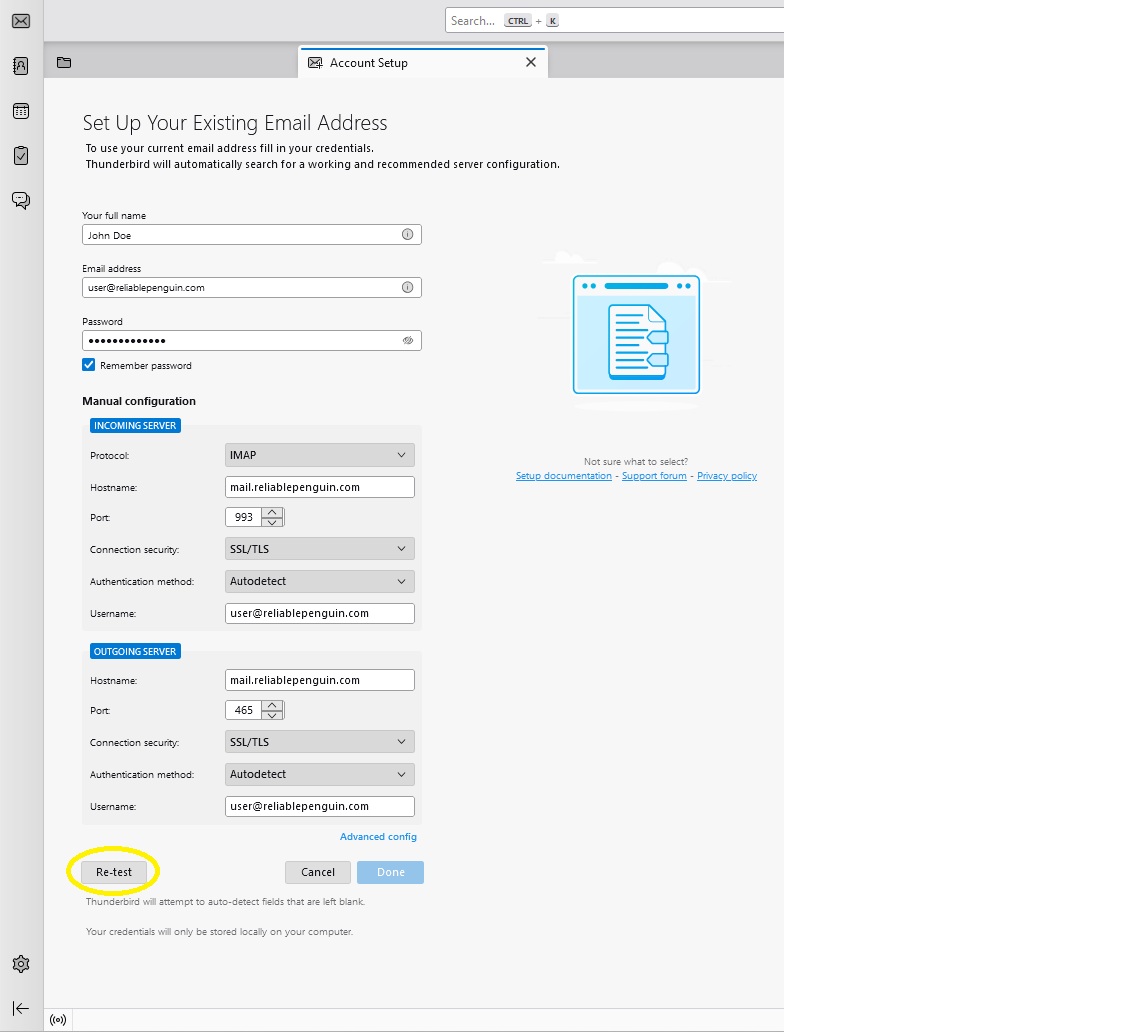Open the Address Book icon

click(x=20, y=66)
